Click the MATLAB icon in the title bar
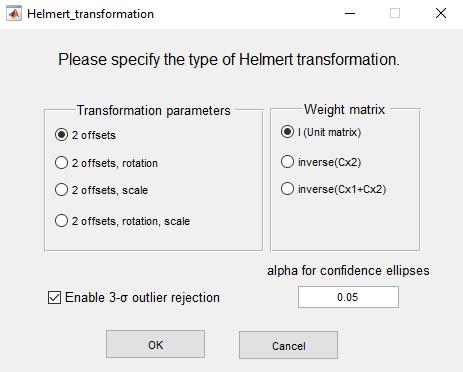Viewport: 463px width, 372px height. [14, 14]
